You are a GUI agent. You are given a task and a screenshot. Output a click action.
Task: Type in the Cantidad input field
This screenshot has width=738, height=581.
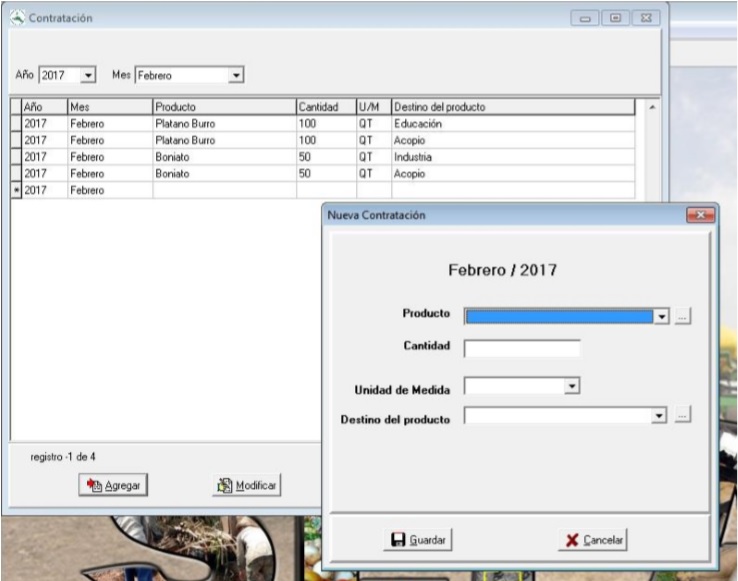pyautogui.click(x=522, y=348)
